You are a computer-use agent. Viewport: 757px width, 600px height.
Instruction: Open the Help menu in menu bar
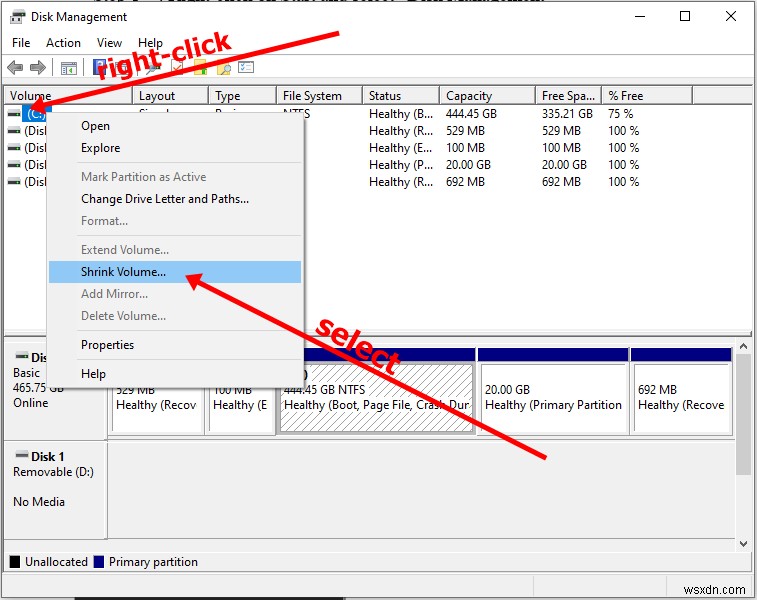(150, 43)
